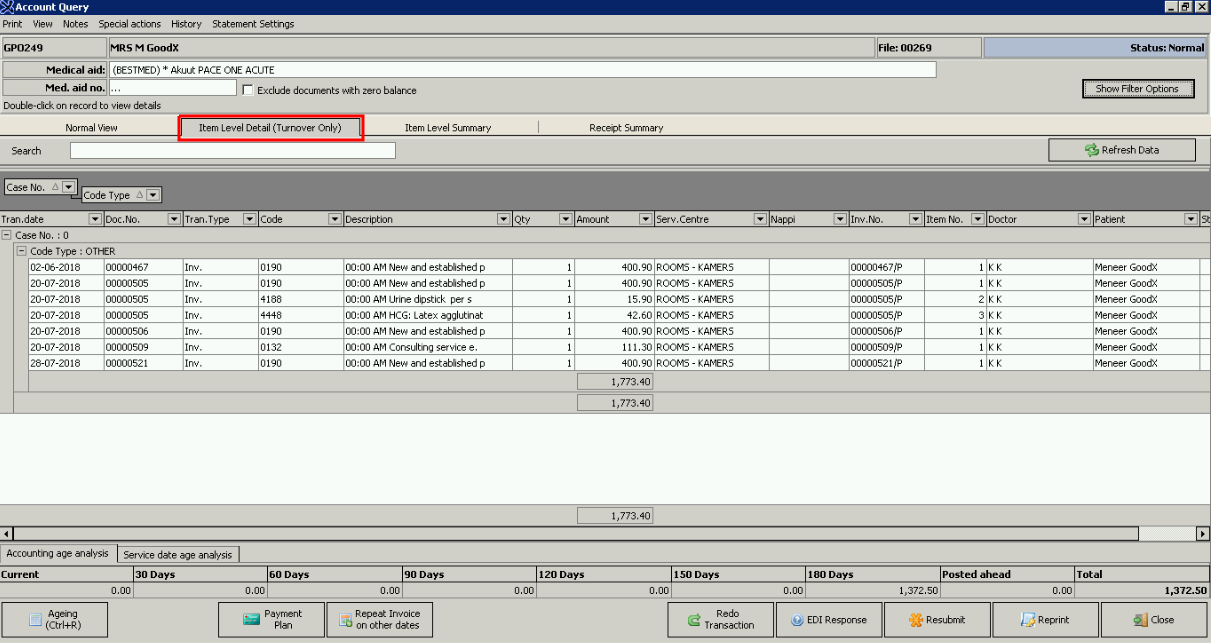Image resolution: width=1211 pixels, height=643 pixels.
Task: Click the Refresh Data icon button
Action: pyautogui.click(x=1121, y=150)
